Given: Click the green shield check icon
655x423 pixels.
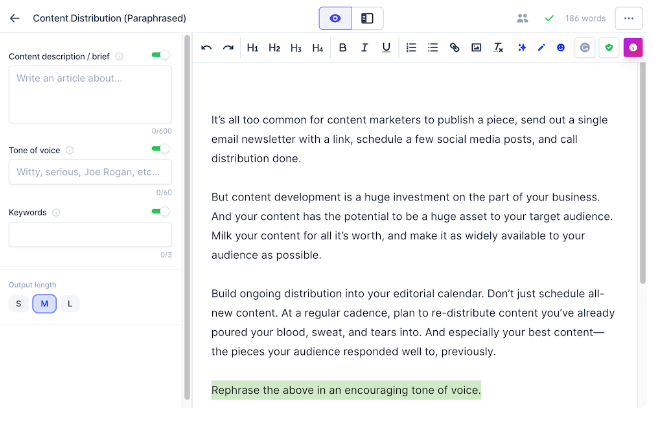Looking at the screenshot, I should pyautogui.click(x=609, y=48).
